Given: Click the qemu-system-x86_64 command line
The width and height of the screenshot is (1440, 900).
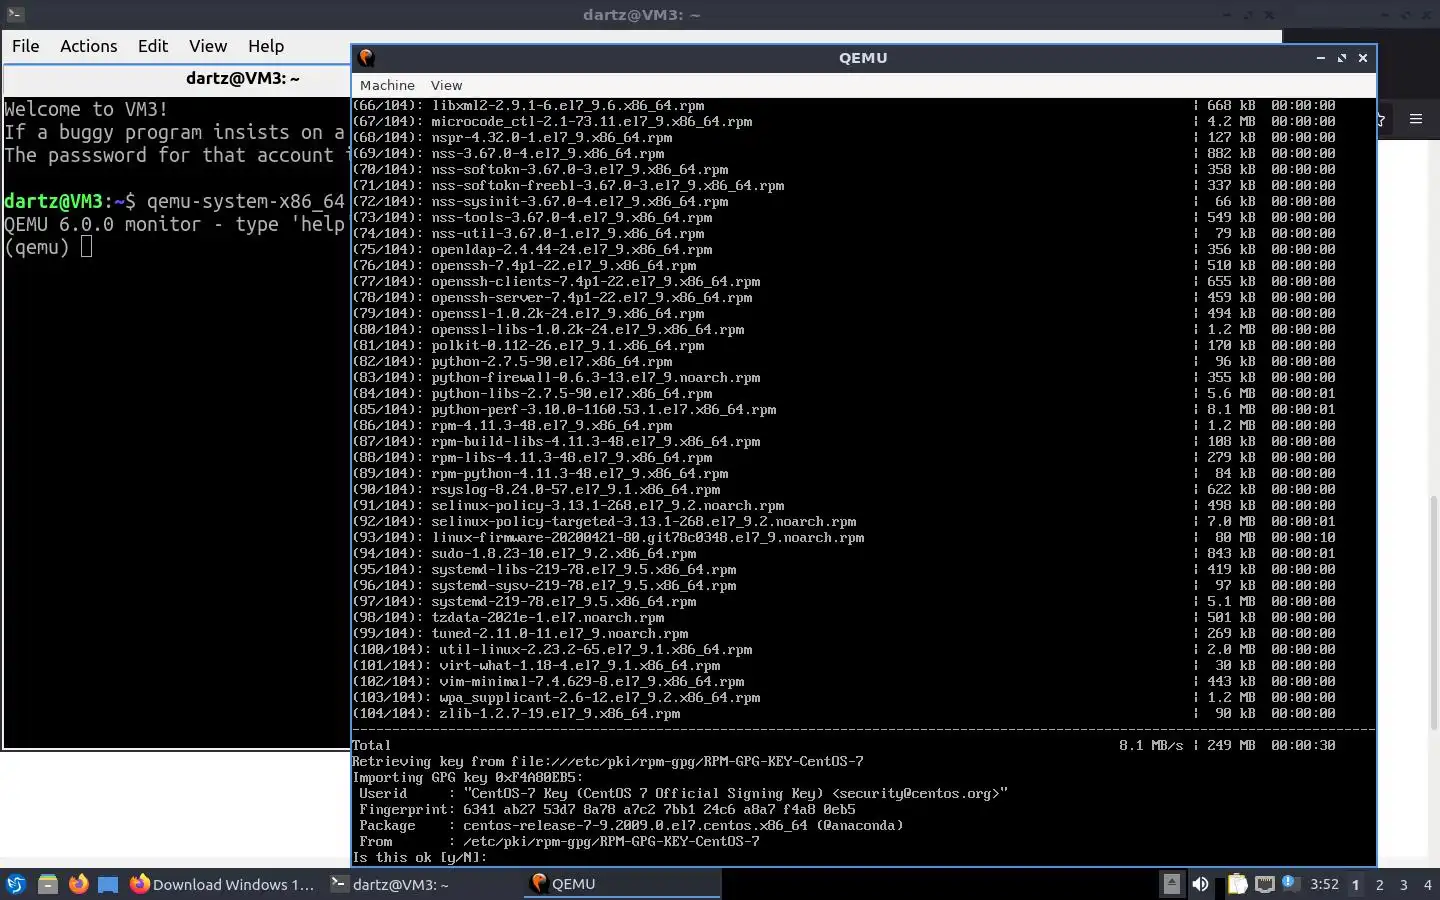Looking at the screenshot, I should tap(176, 201).
